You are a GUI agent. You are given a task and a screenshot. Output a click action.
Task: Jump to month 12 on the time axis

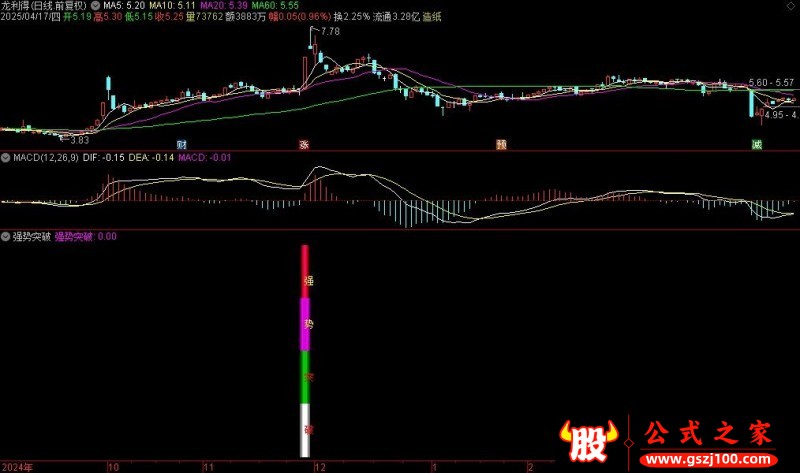point(320,467)
